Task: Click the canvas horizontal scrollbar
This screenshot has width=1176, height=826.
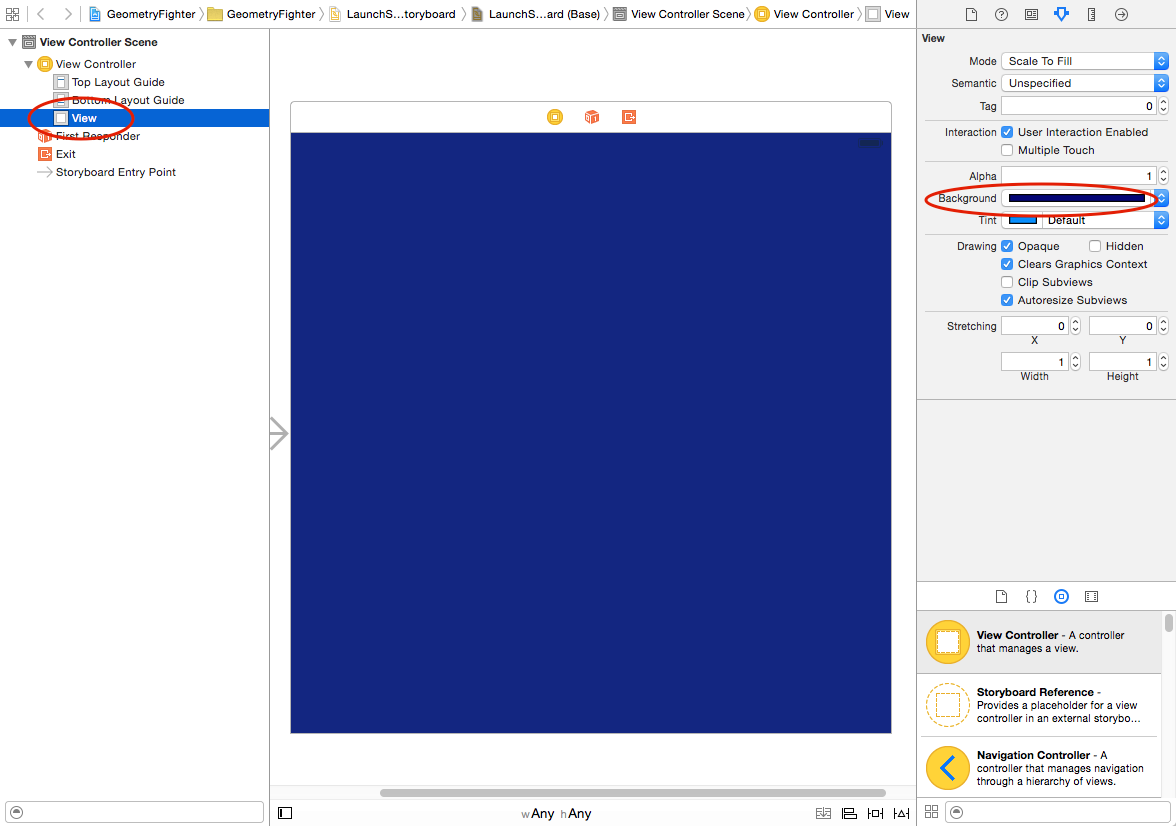Action: click(632, 793)
